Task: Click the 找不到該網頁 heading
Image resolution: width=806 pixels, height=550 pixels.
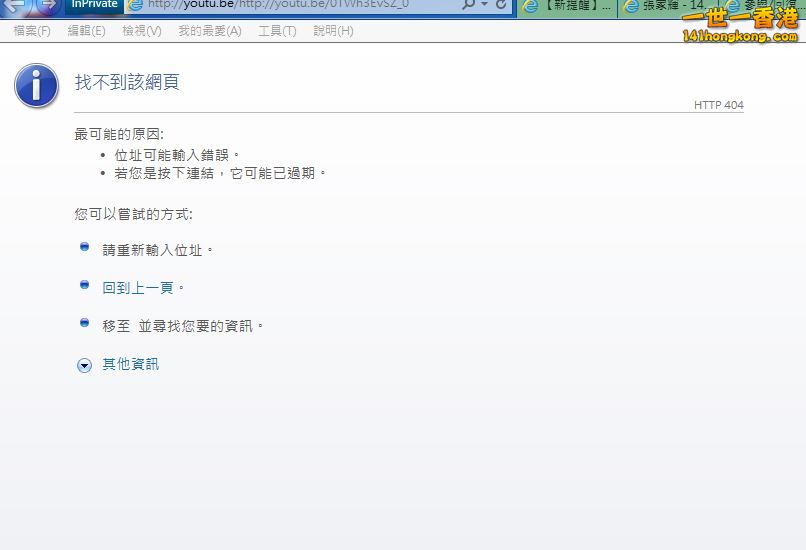Action: tap(127, 82)
